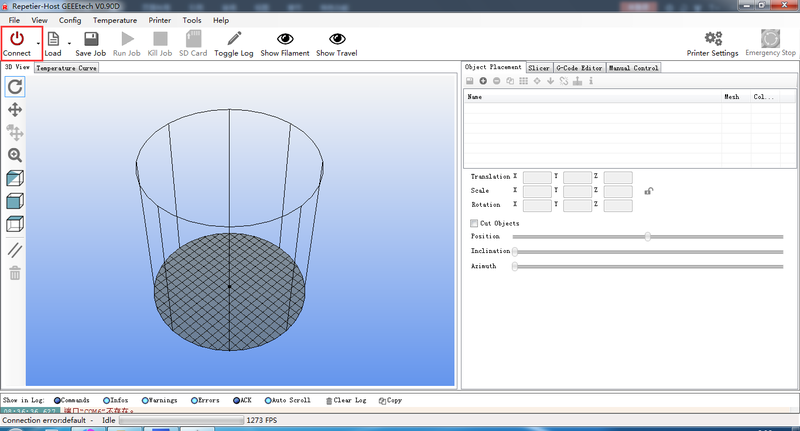Click the Load file icon
Screen dimensions: 800x431
coord(53,39)
